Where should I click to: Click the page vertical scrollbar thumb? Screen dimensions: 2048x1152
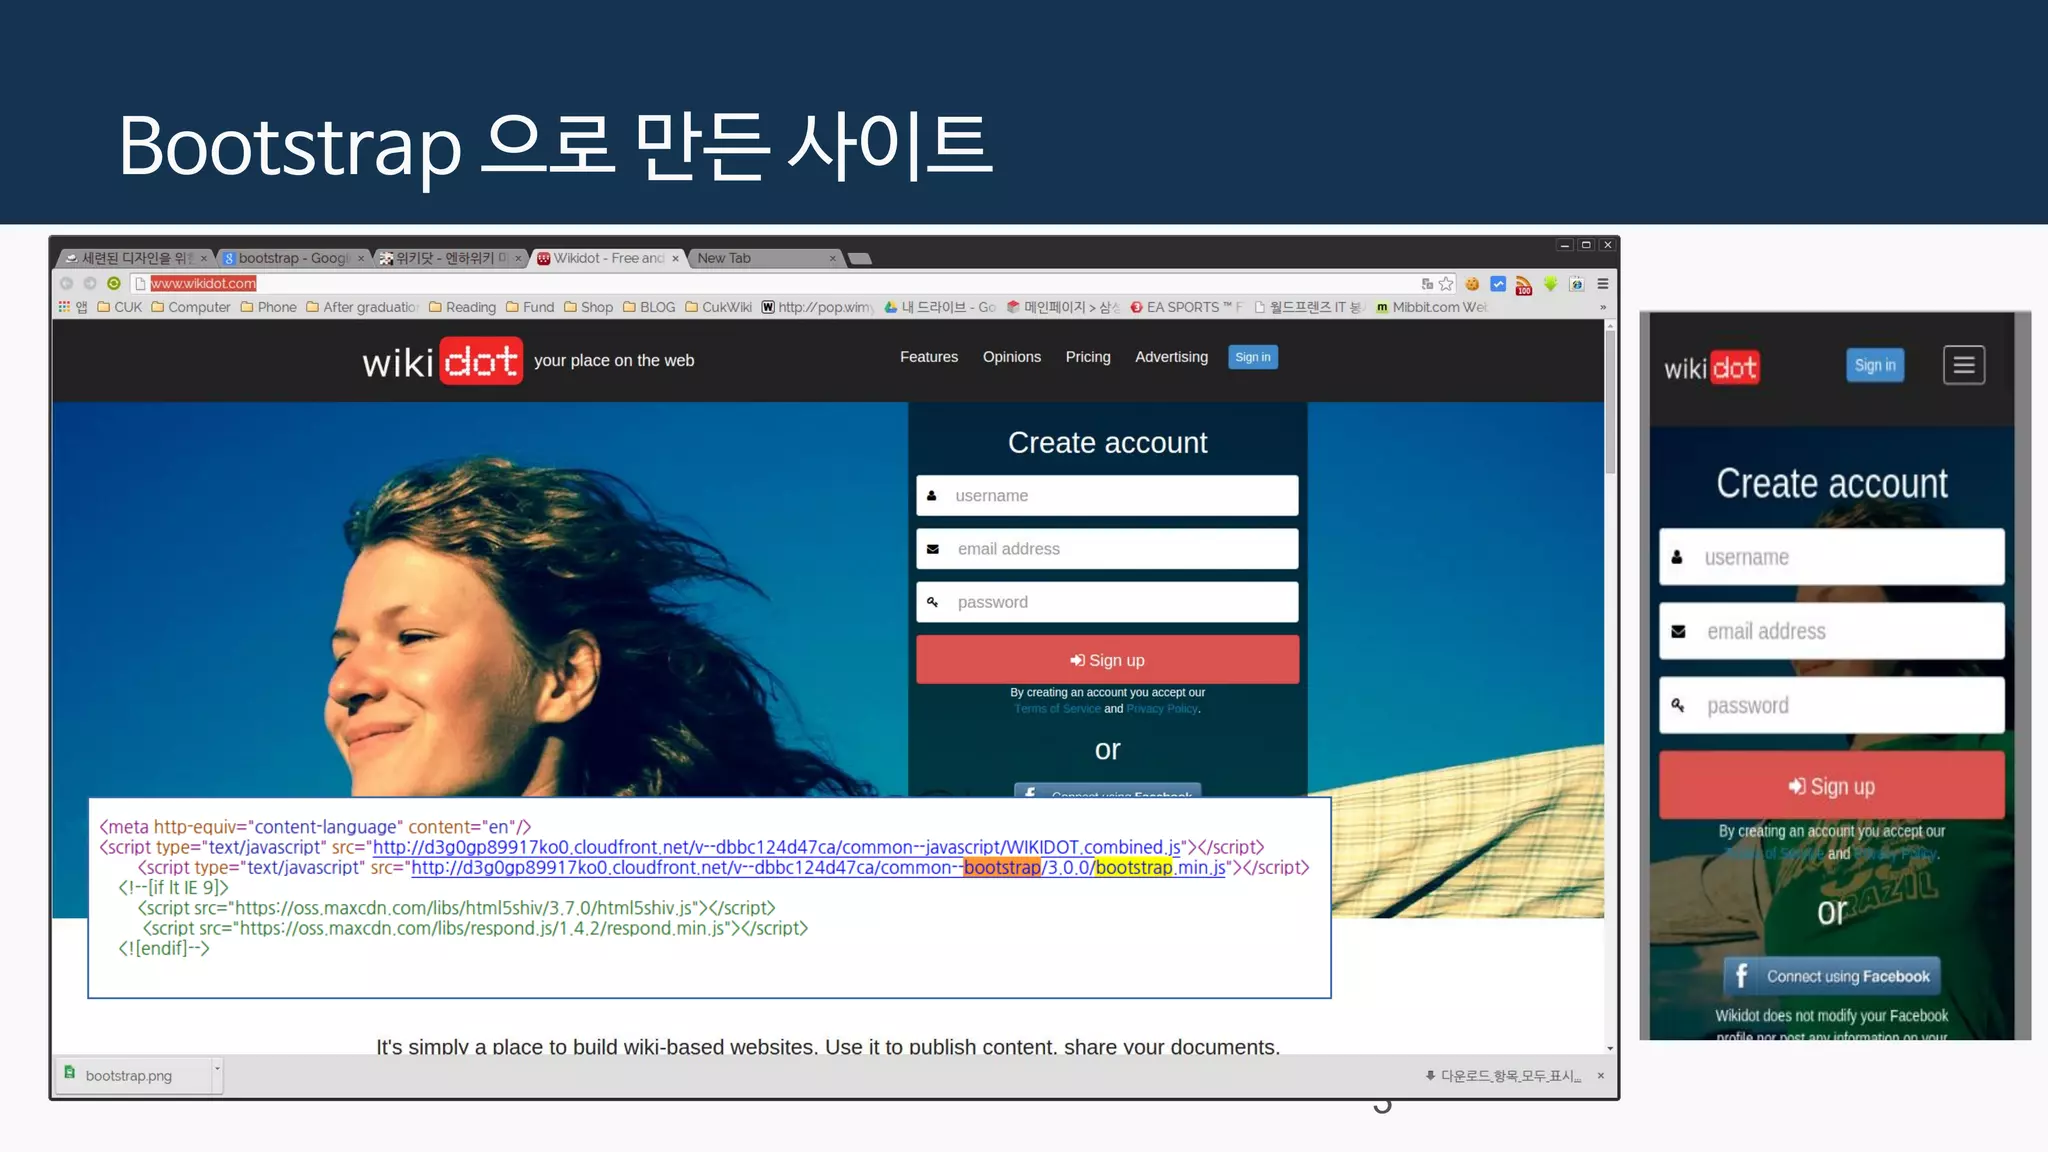(1610, 400)
